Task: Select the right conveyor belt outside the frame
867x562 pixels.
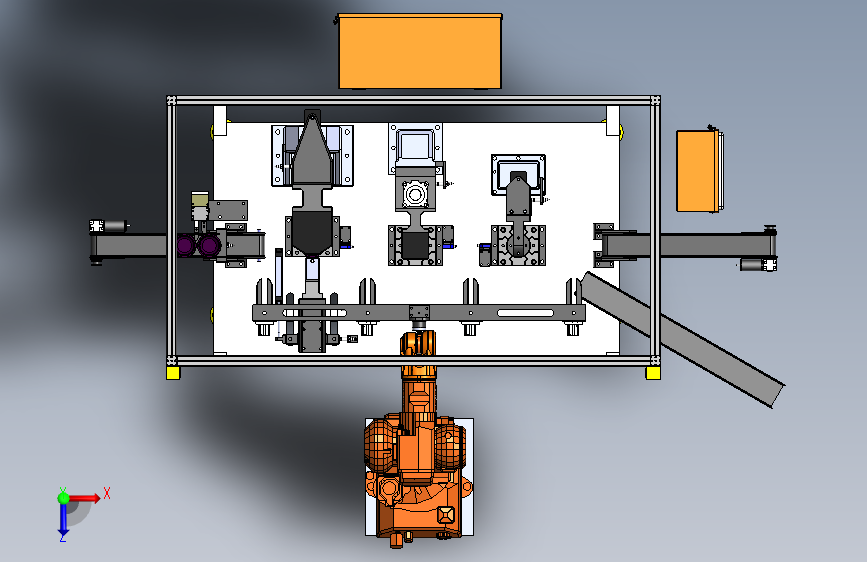Action: [x=717, y=245]
